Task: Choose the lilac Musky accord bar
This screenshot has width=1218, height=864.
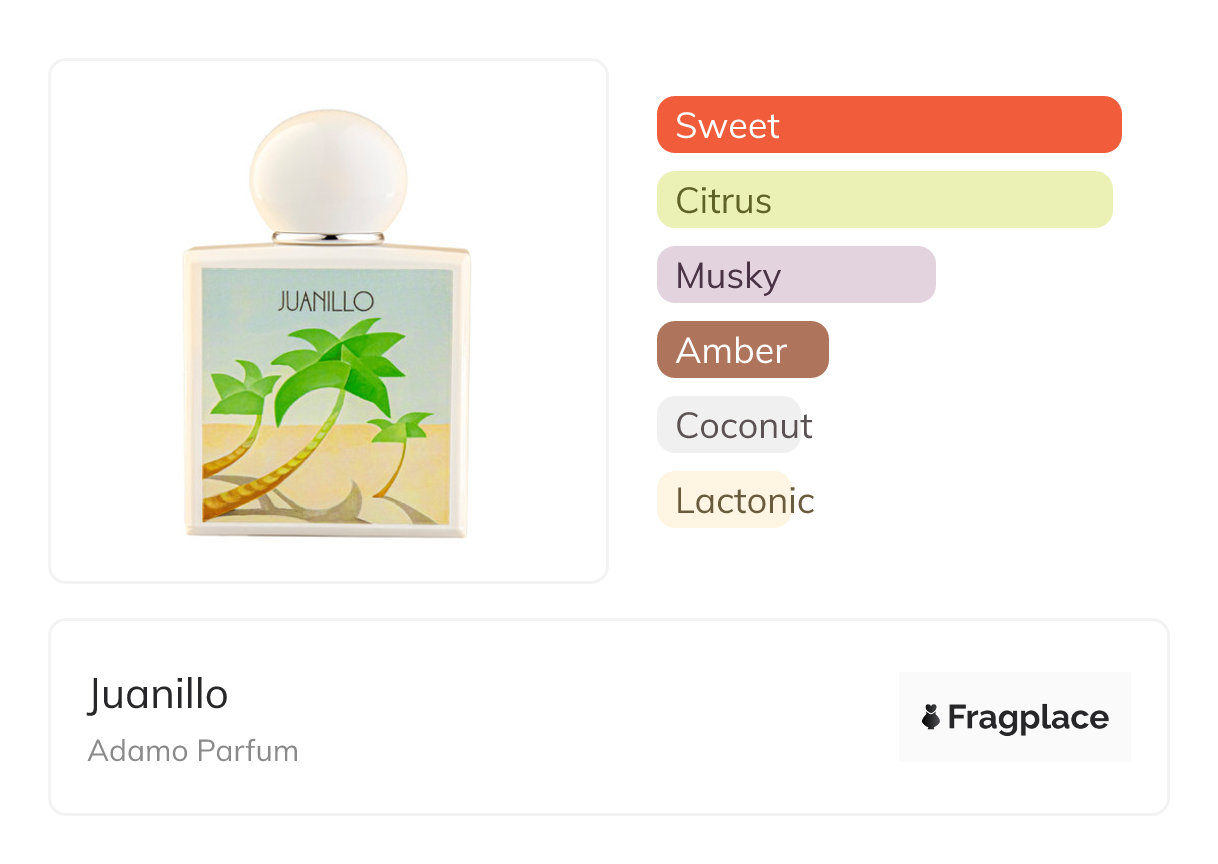Action: (x=795, y=275)
